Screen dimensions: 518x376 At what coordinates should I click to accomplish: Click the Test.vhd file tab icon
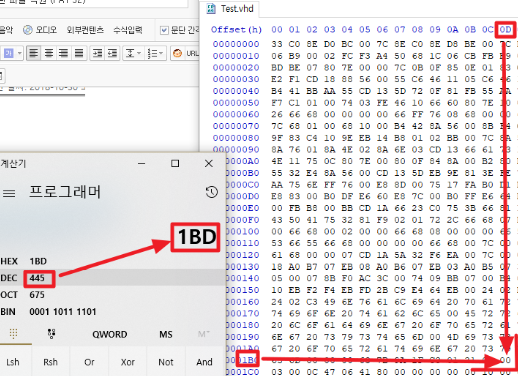coord(211,9)
